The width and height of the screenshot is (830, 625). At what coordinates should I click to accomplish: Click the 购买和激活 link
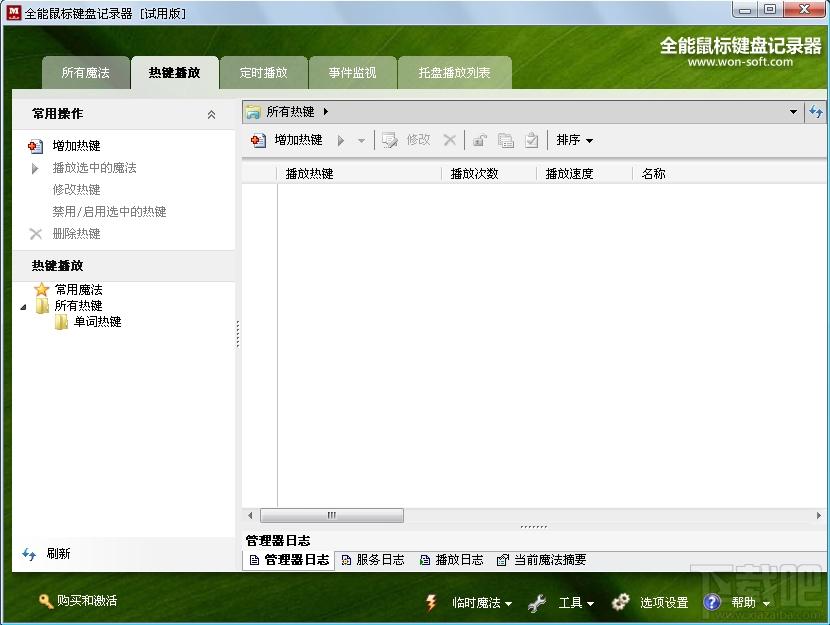pos(87,601)
